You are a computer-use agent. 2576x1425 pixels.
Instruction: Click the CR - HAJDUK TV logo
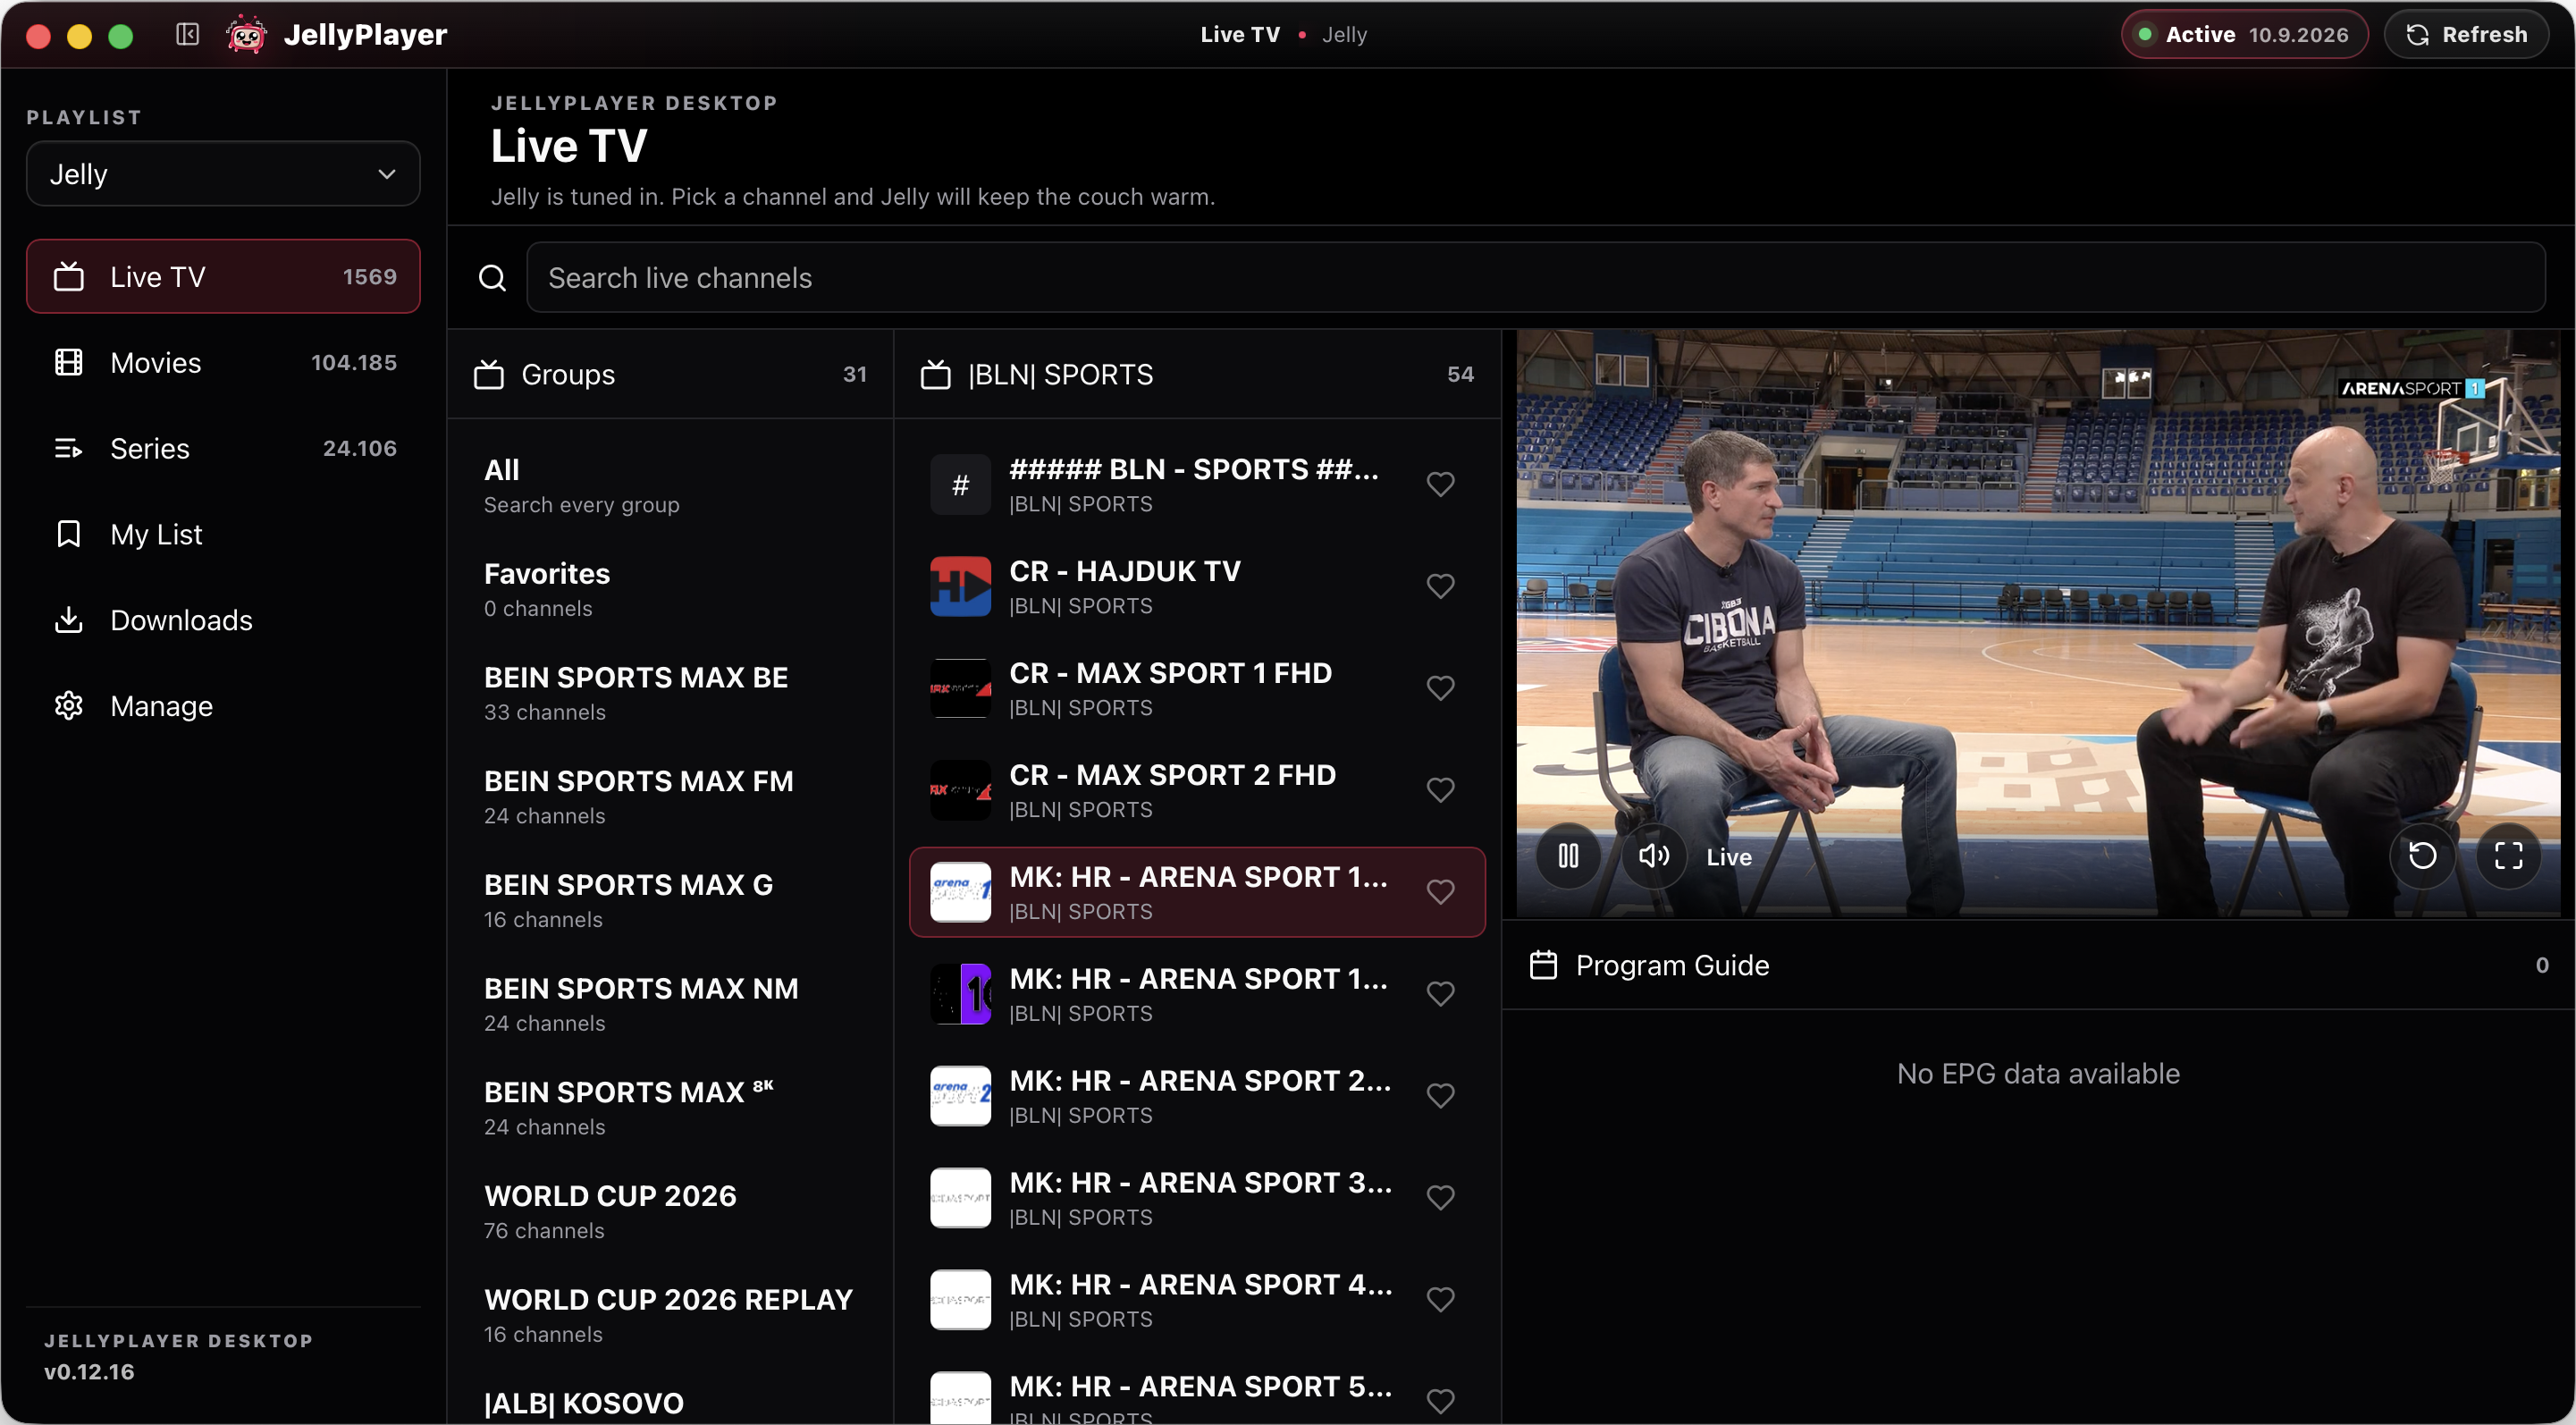tap(960, 586)
